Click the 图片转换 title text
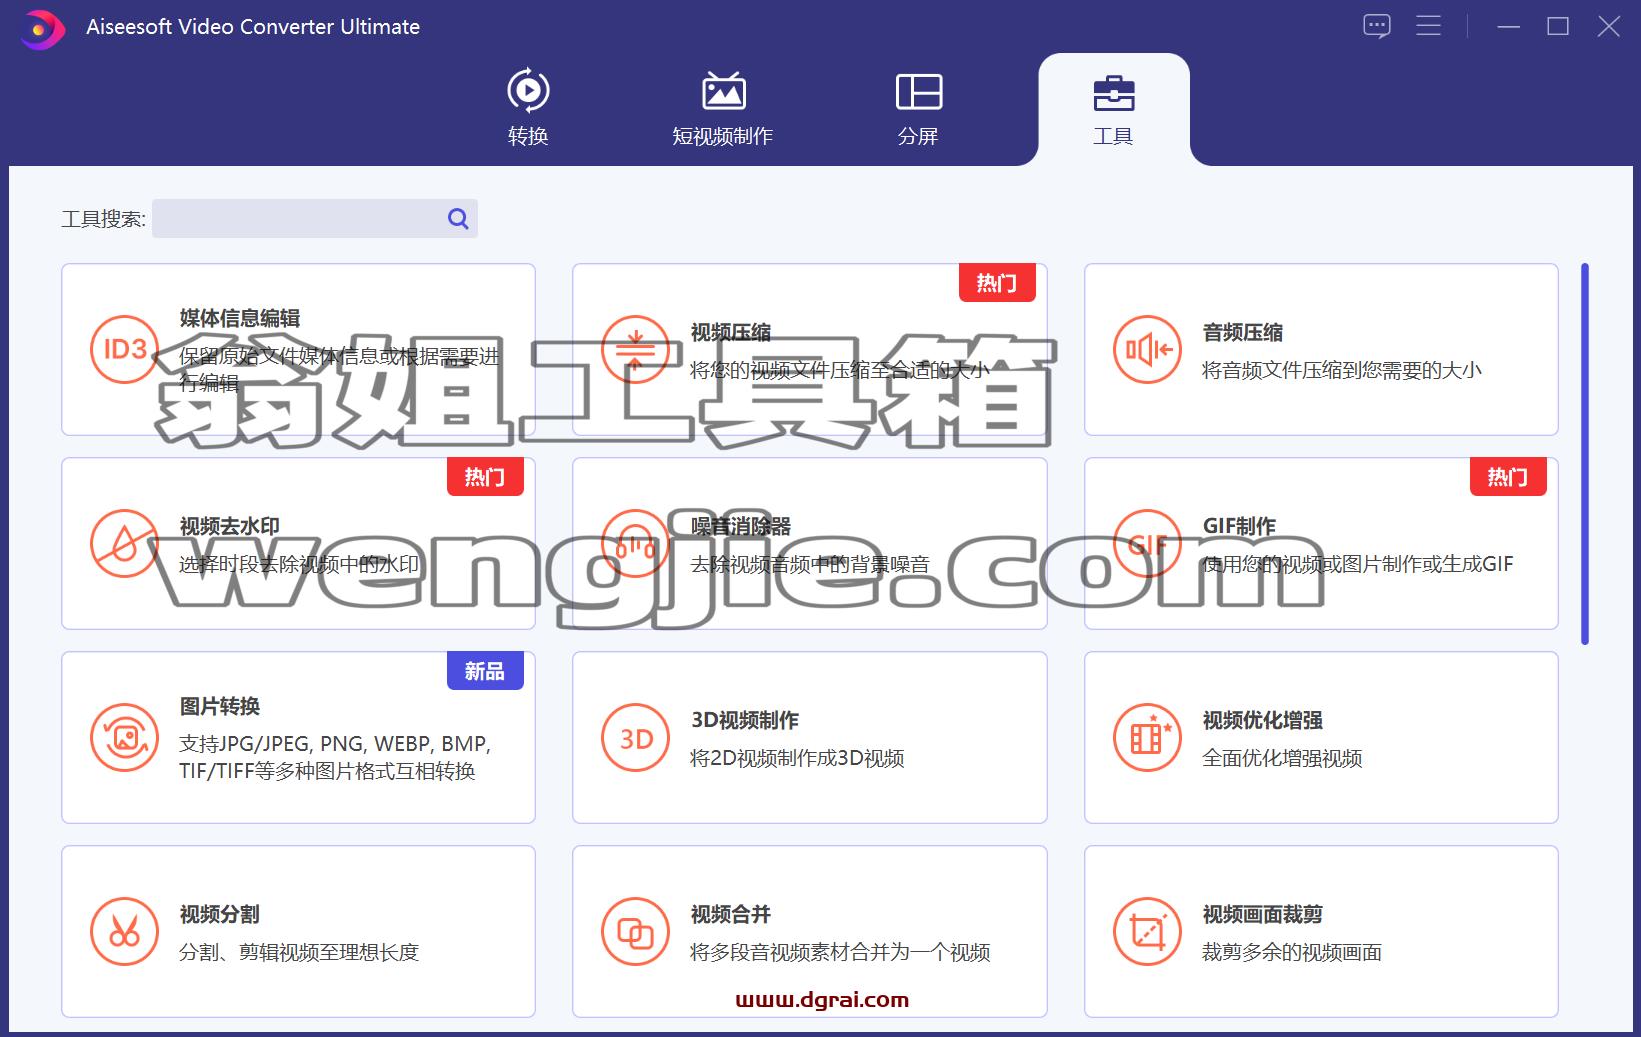Image resolution: width=1641 pixels, height=1037 pixels. (x=220, y=706)
